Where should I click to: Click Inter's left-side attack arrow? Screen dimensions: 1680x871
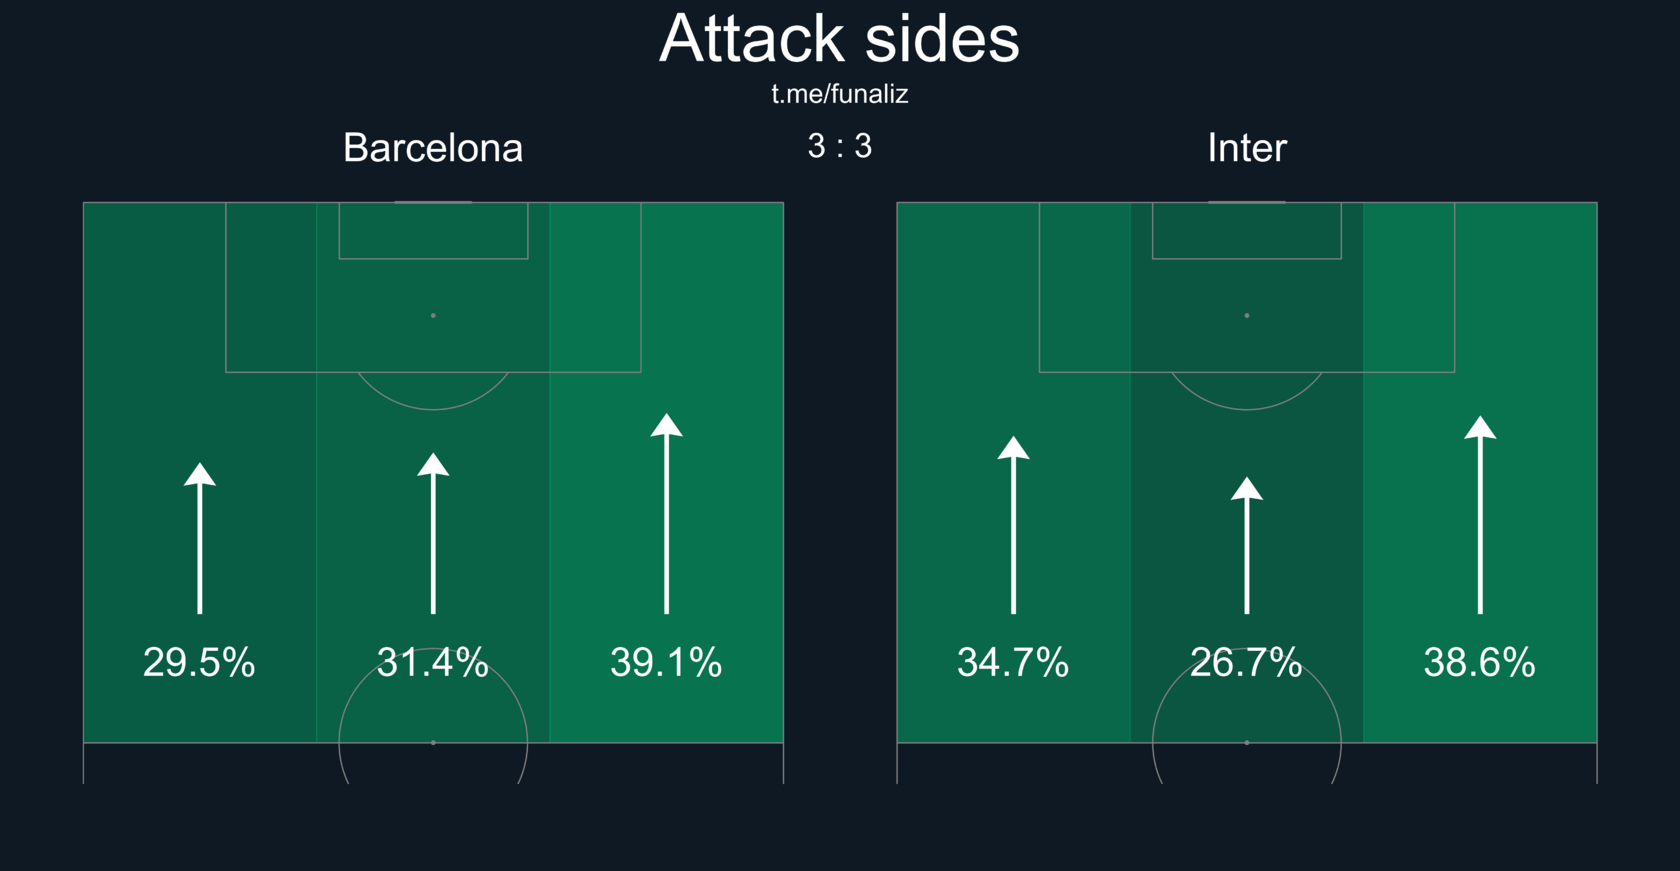[x=1013, y=525]
